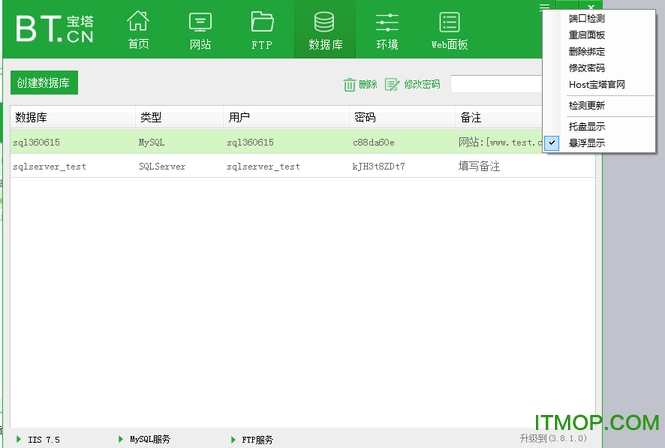Click the 填写备注 note cell
This screenshot has height=448, width=665.
(479, 166)
